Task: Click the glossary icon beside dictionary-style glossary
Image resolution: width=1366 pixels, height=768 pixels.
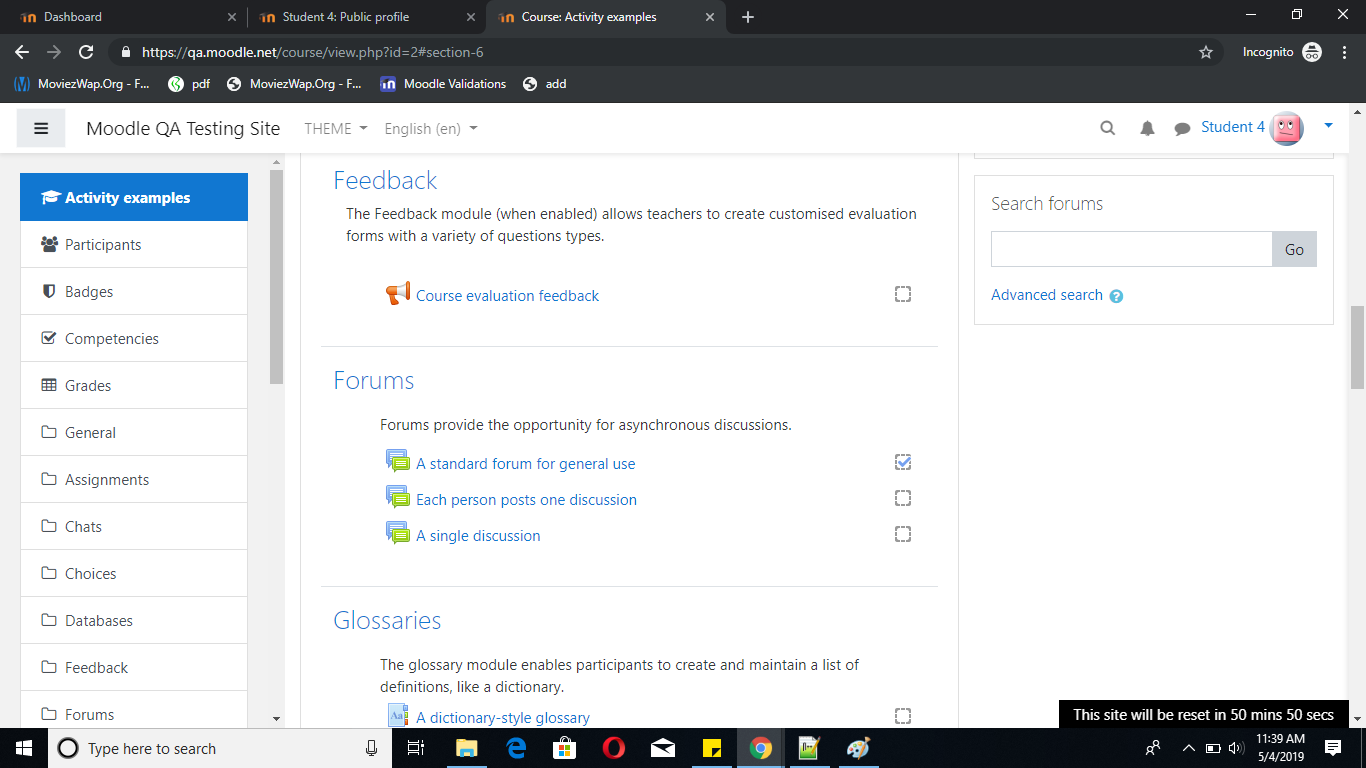Action: (x=398, y=716)
